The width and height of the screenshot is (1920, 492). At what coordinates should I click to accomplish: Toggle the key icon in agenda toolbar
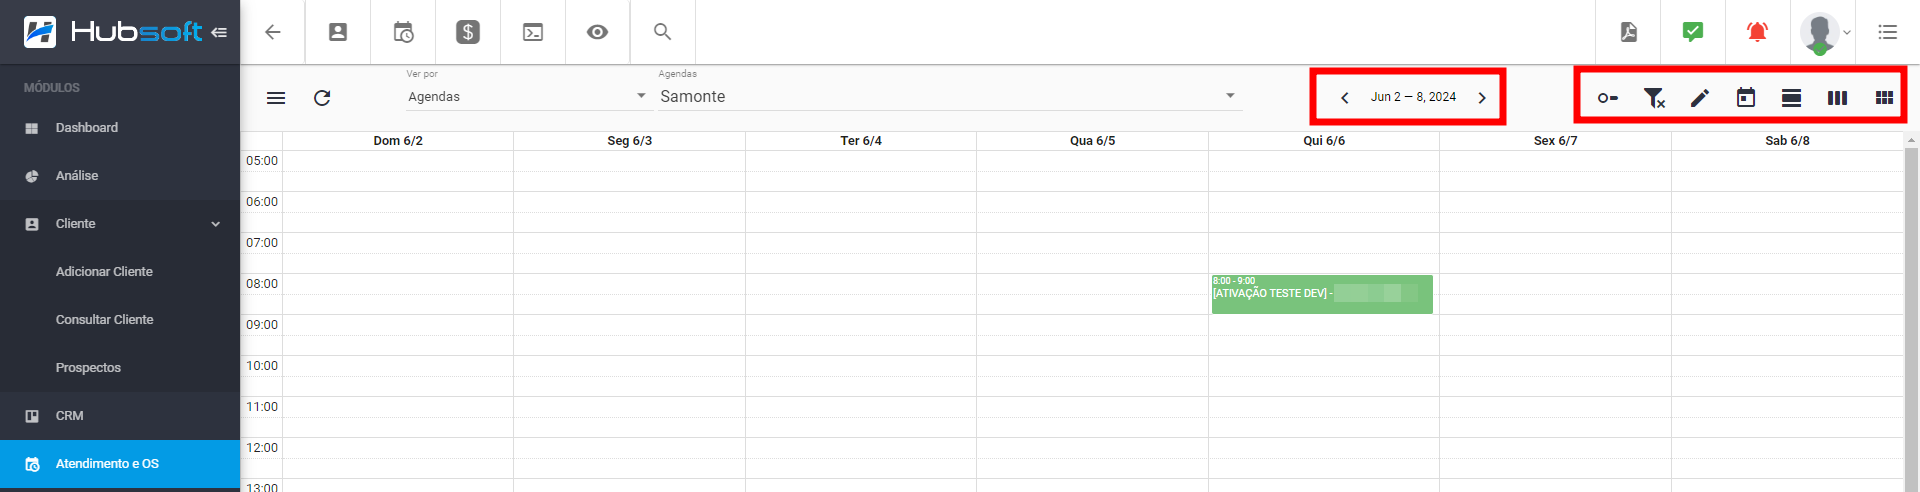[1607, 98]
